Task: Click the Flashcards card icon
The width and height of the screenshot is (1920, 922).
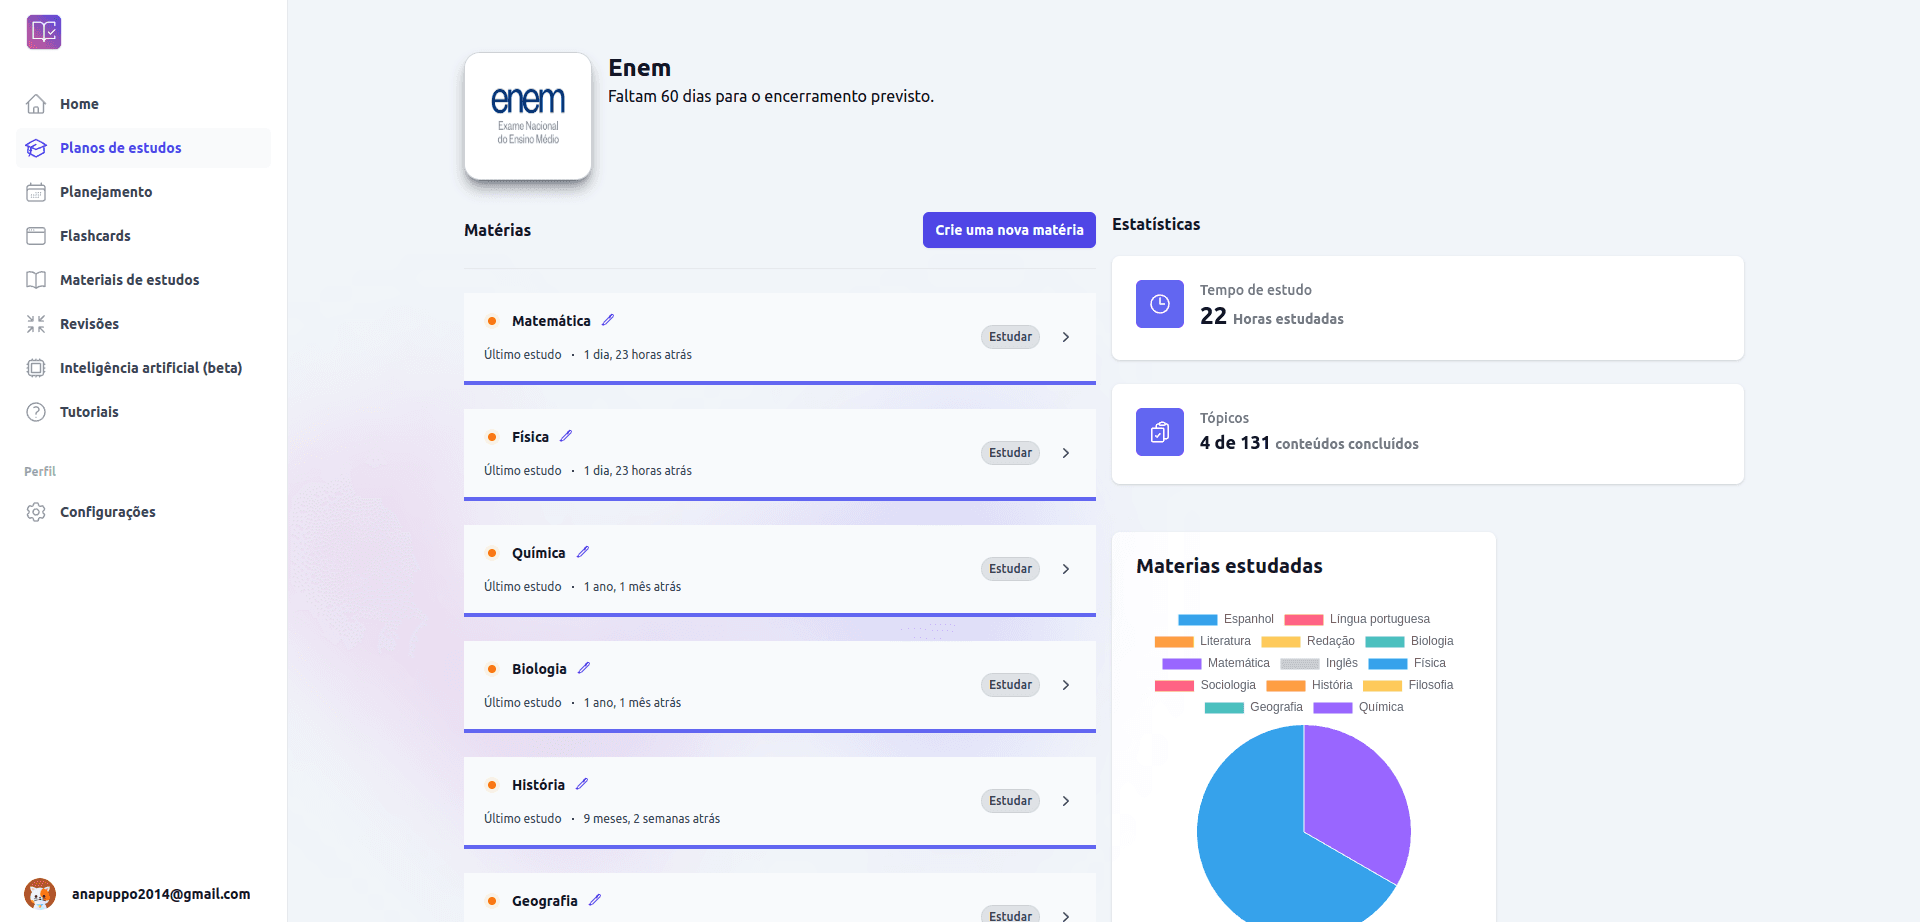Action: pyautogui.click(x=36, y=236)
